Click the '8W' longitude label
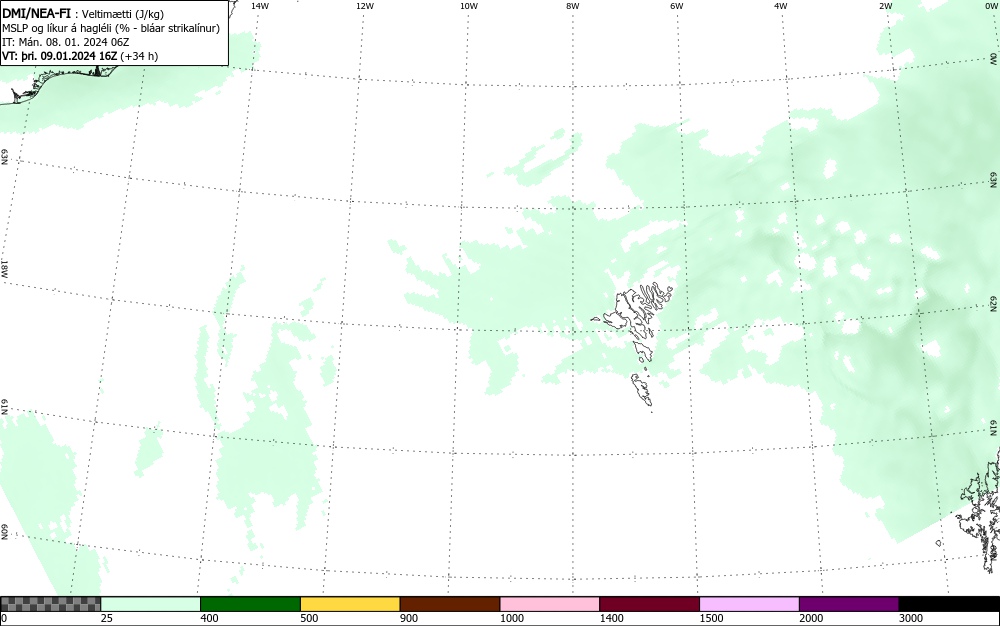The height and width of the screenshot is (626, 1000). coord(573,6)
